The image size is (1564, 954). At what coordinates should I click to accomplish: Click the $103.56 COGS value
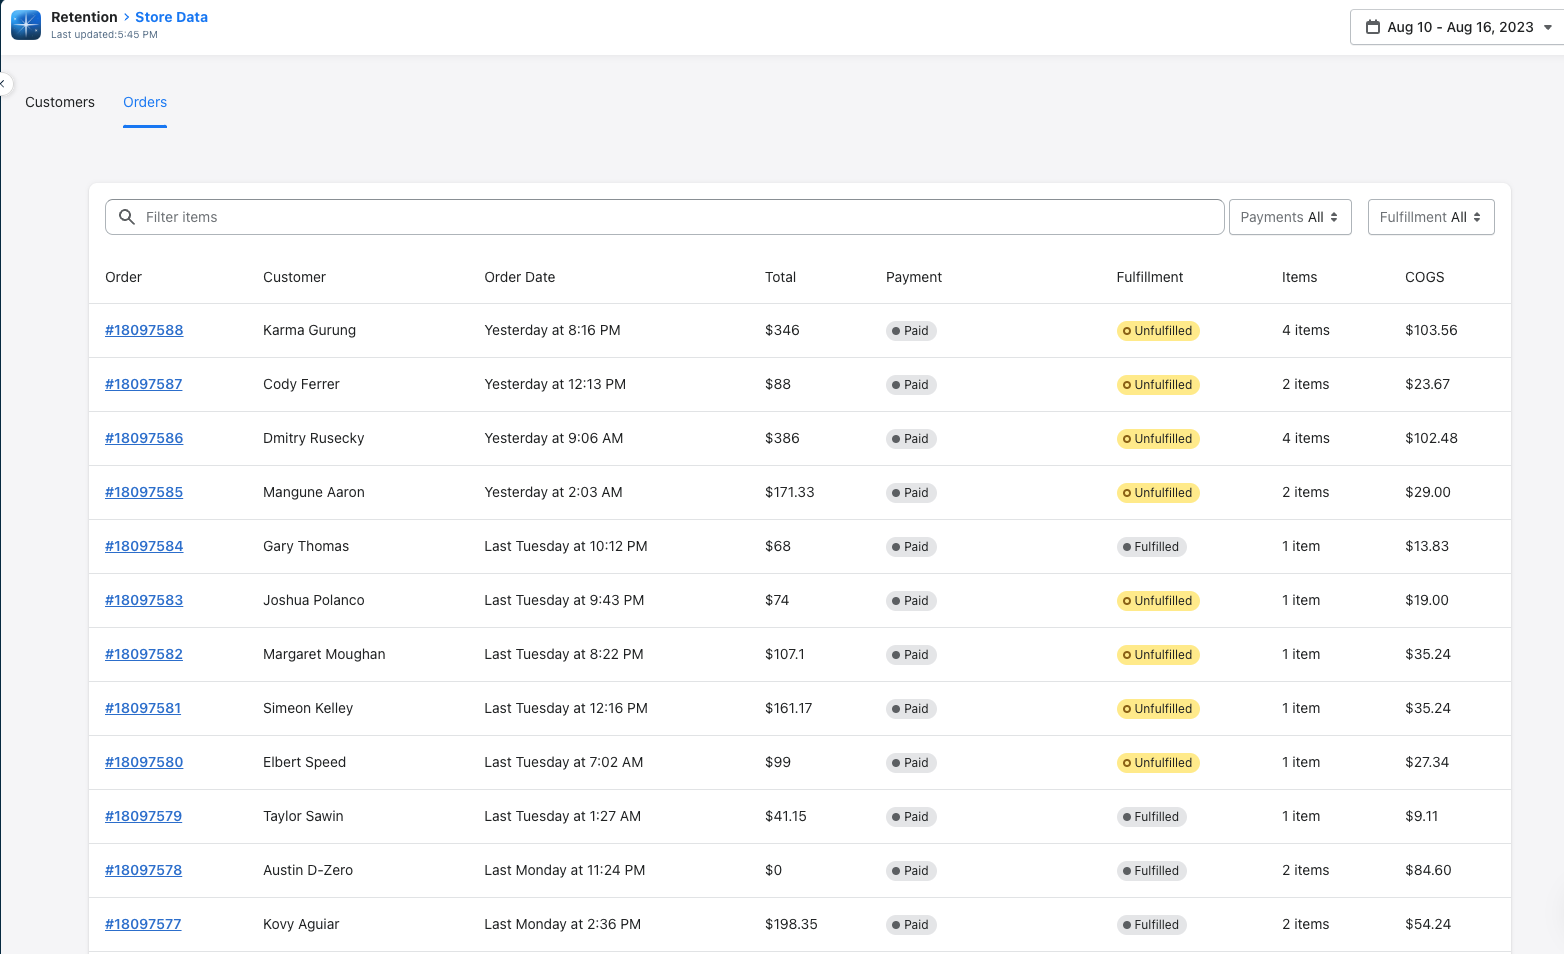click(x=1431, y=330)
